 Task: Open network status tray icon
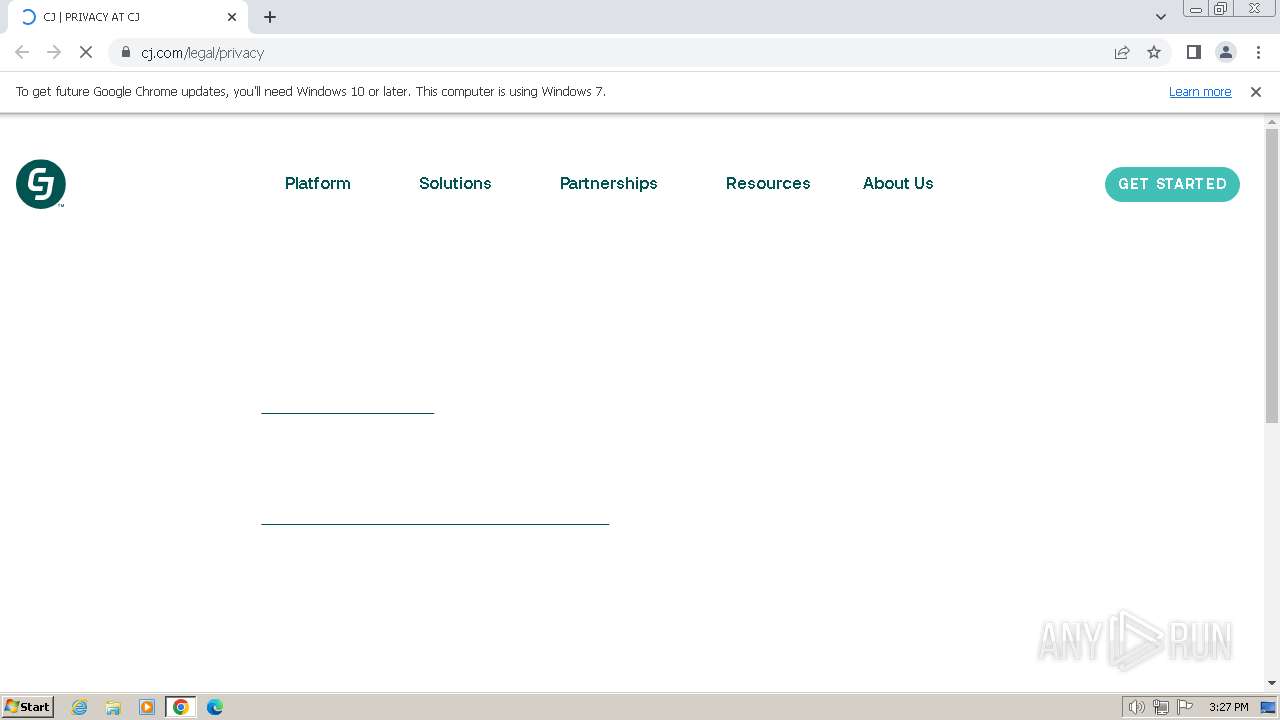[x=1161, y=707]
